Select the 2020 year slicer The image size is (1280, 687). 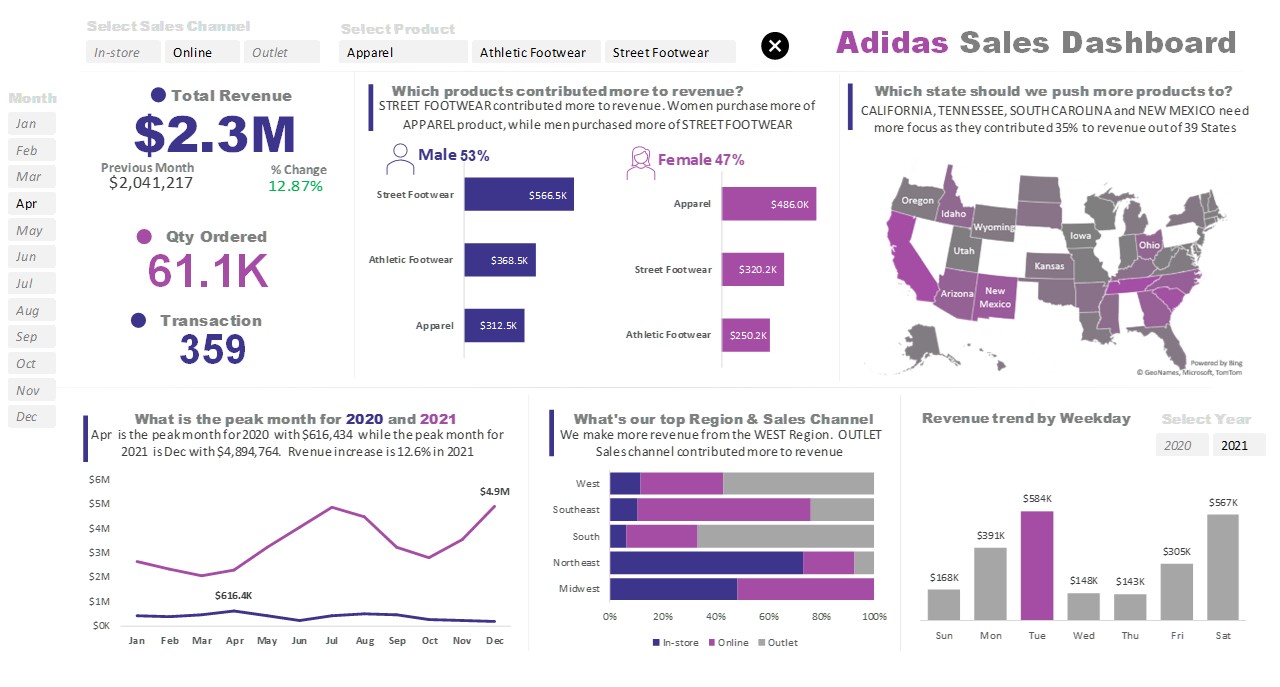pyautogui.click(x=1181, y=445)
